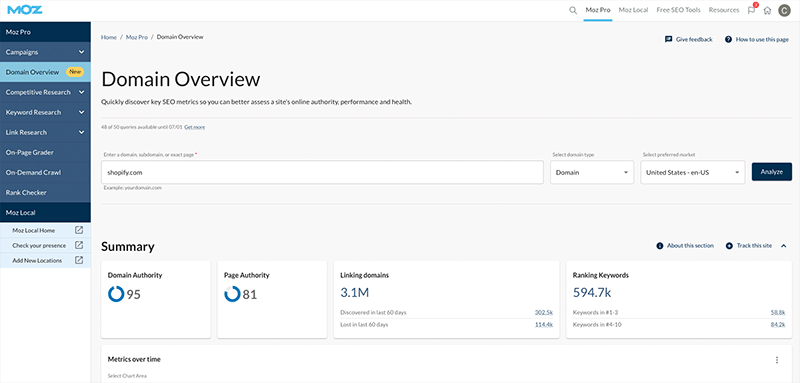
Task: Click the New badge beside Domain Overview
Action: pos(75,72)
